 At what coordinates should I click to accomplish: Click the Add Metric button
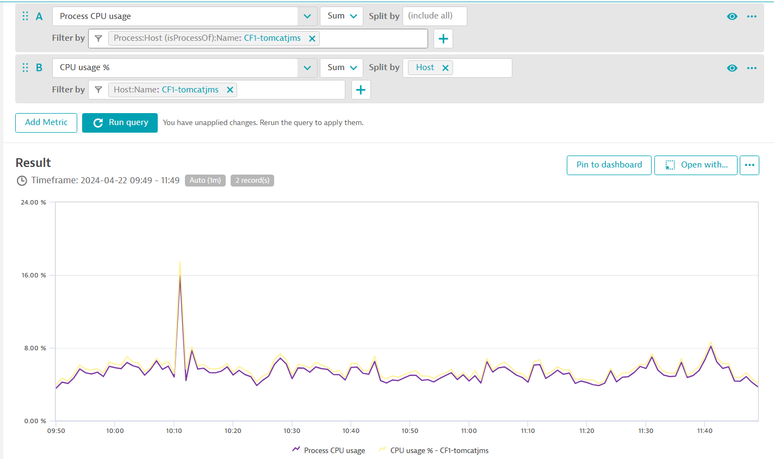click(46, 122)
